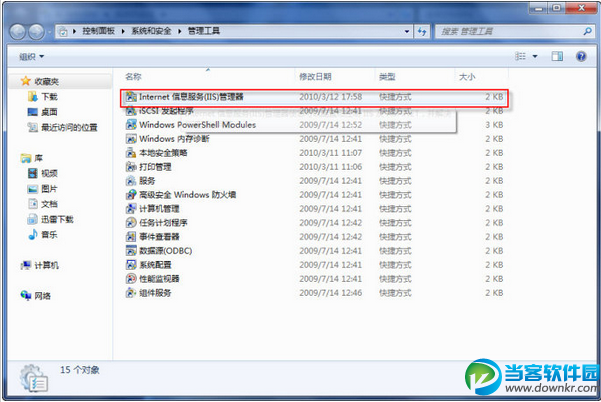Click the 收藏夹 star icon

26,81
